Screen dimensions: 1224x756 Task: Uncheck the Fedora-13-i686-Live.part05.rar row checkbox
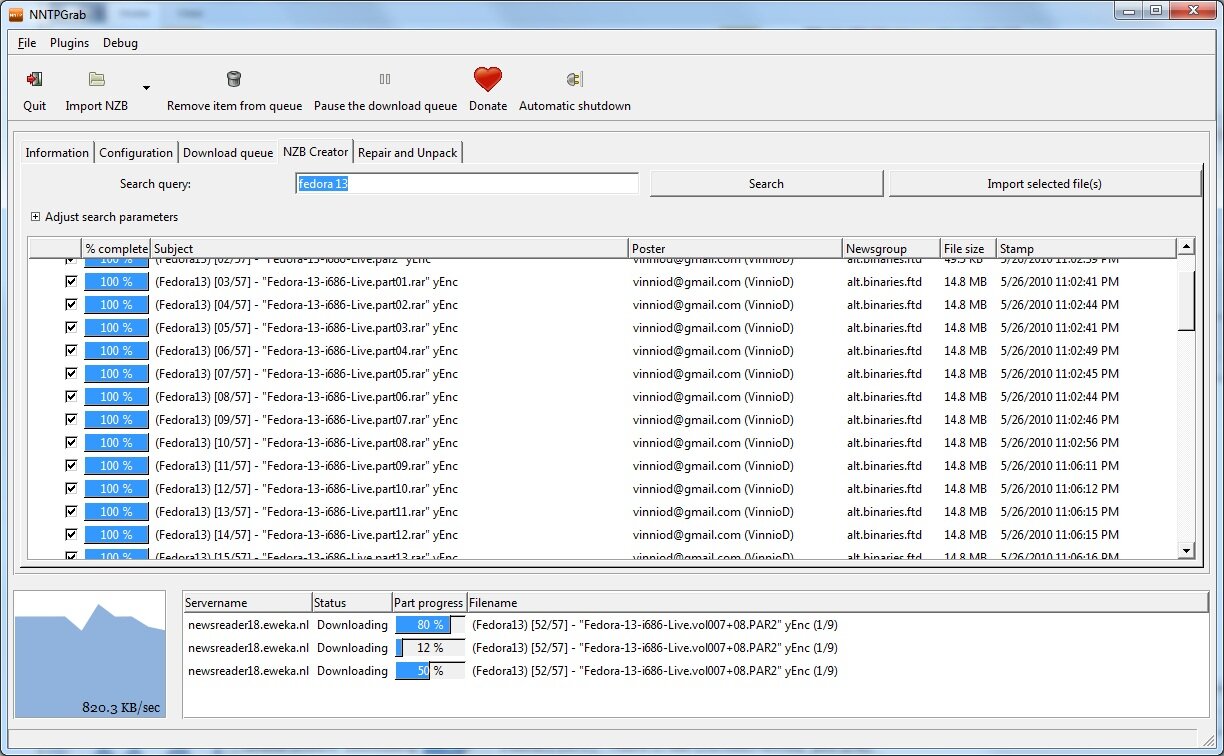point(70,374)
